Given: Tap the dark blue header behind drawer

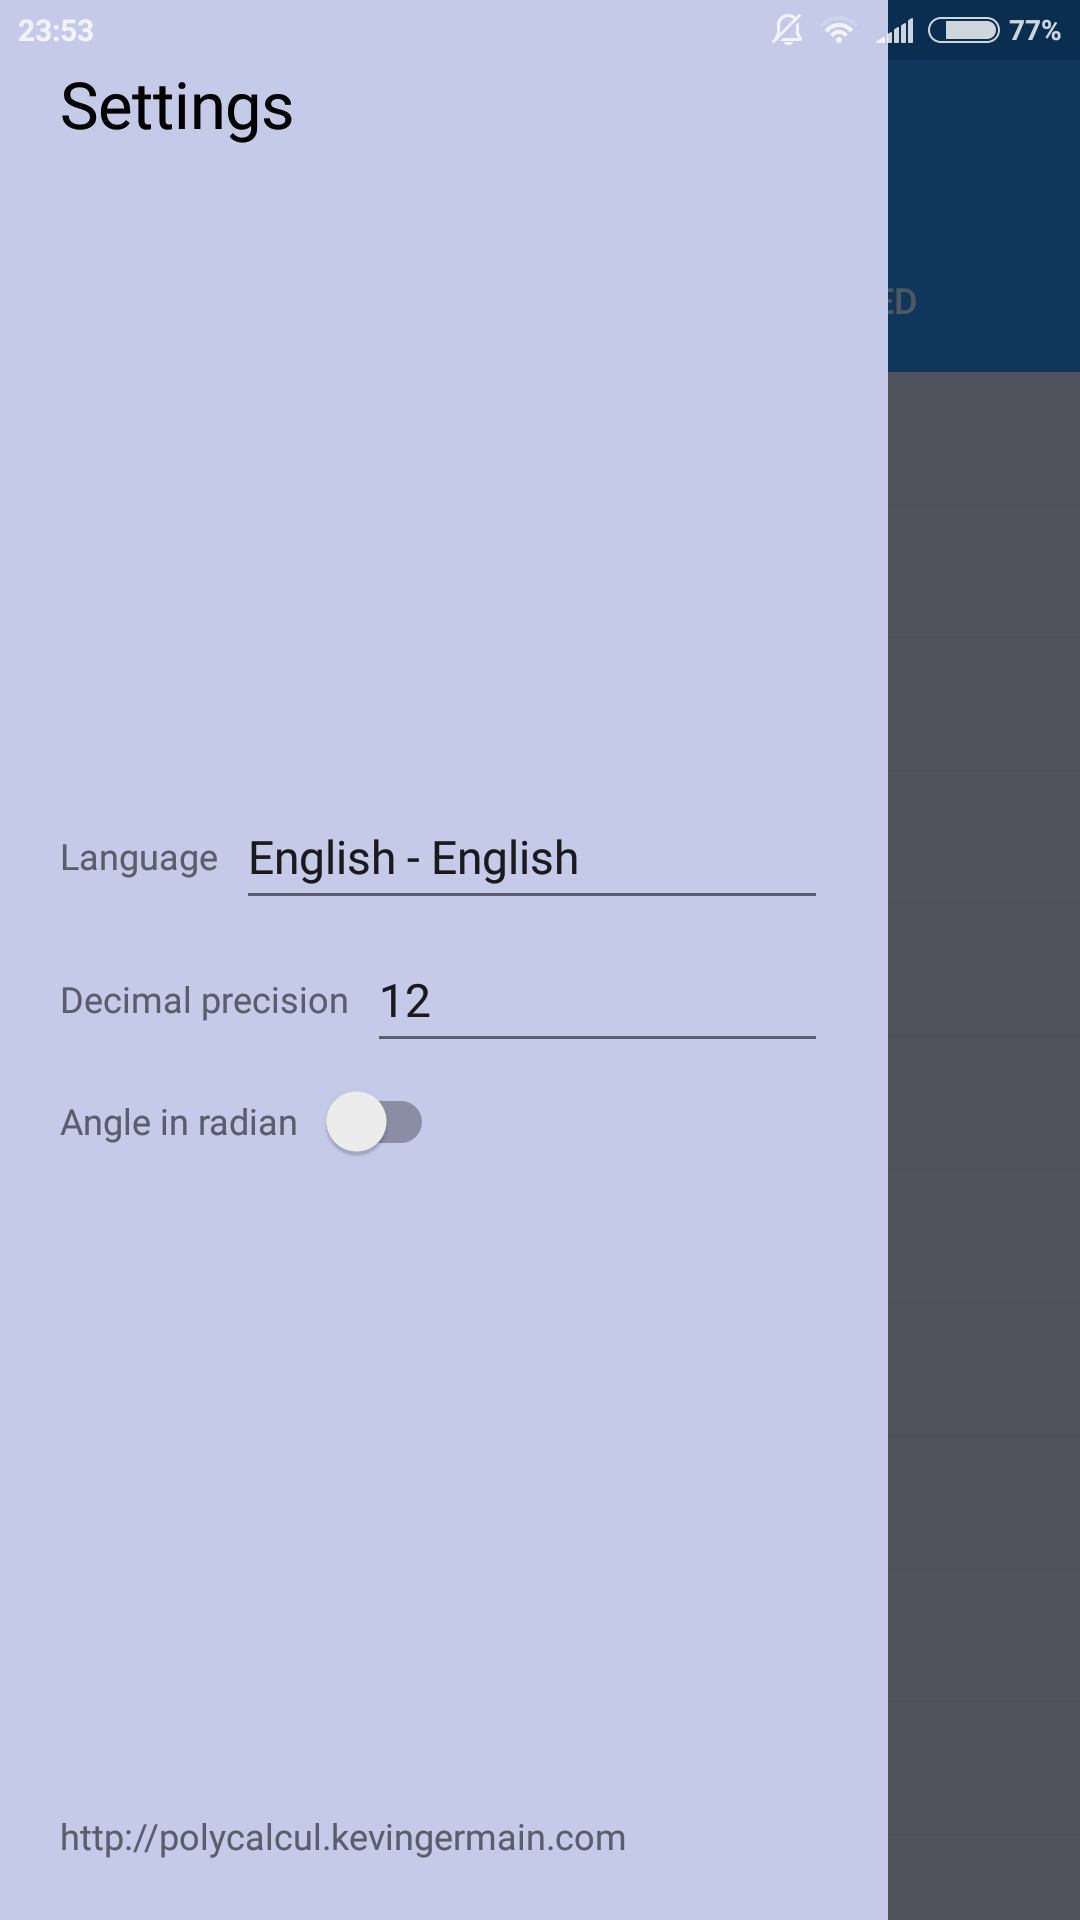Looking at the screenshot, I should click(984, 200).
